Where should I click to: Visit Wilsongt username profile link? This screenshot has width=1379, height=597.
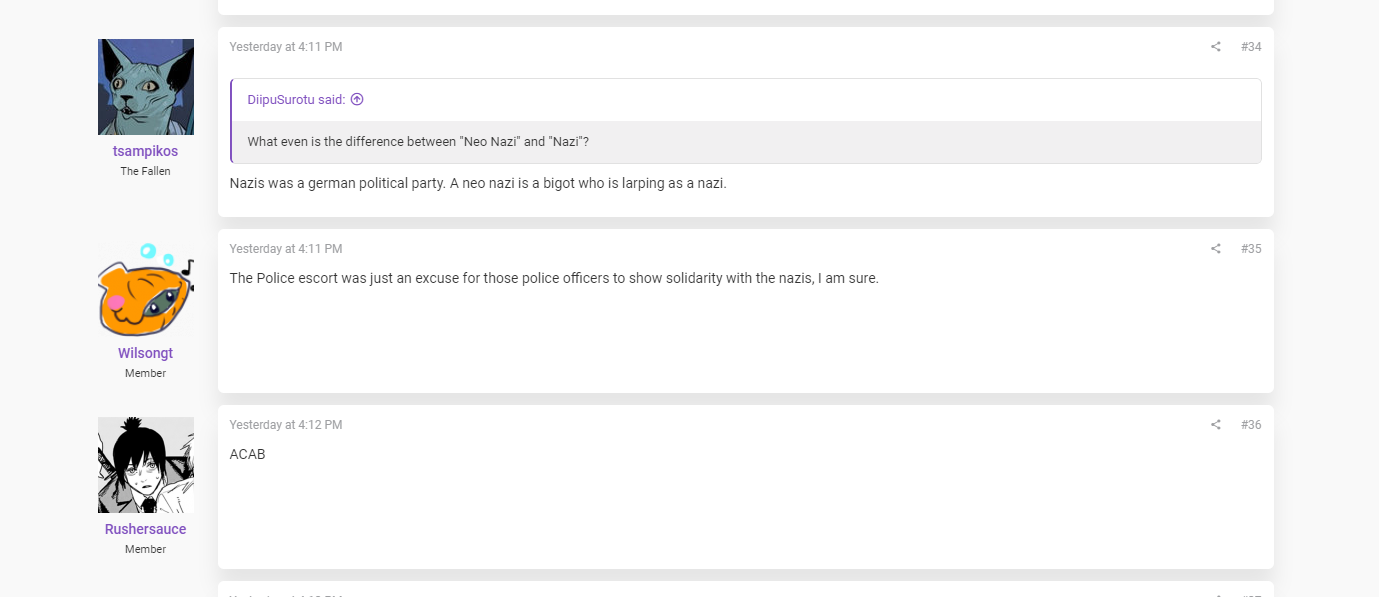click(146, 353)
